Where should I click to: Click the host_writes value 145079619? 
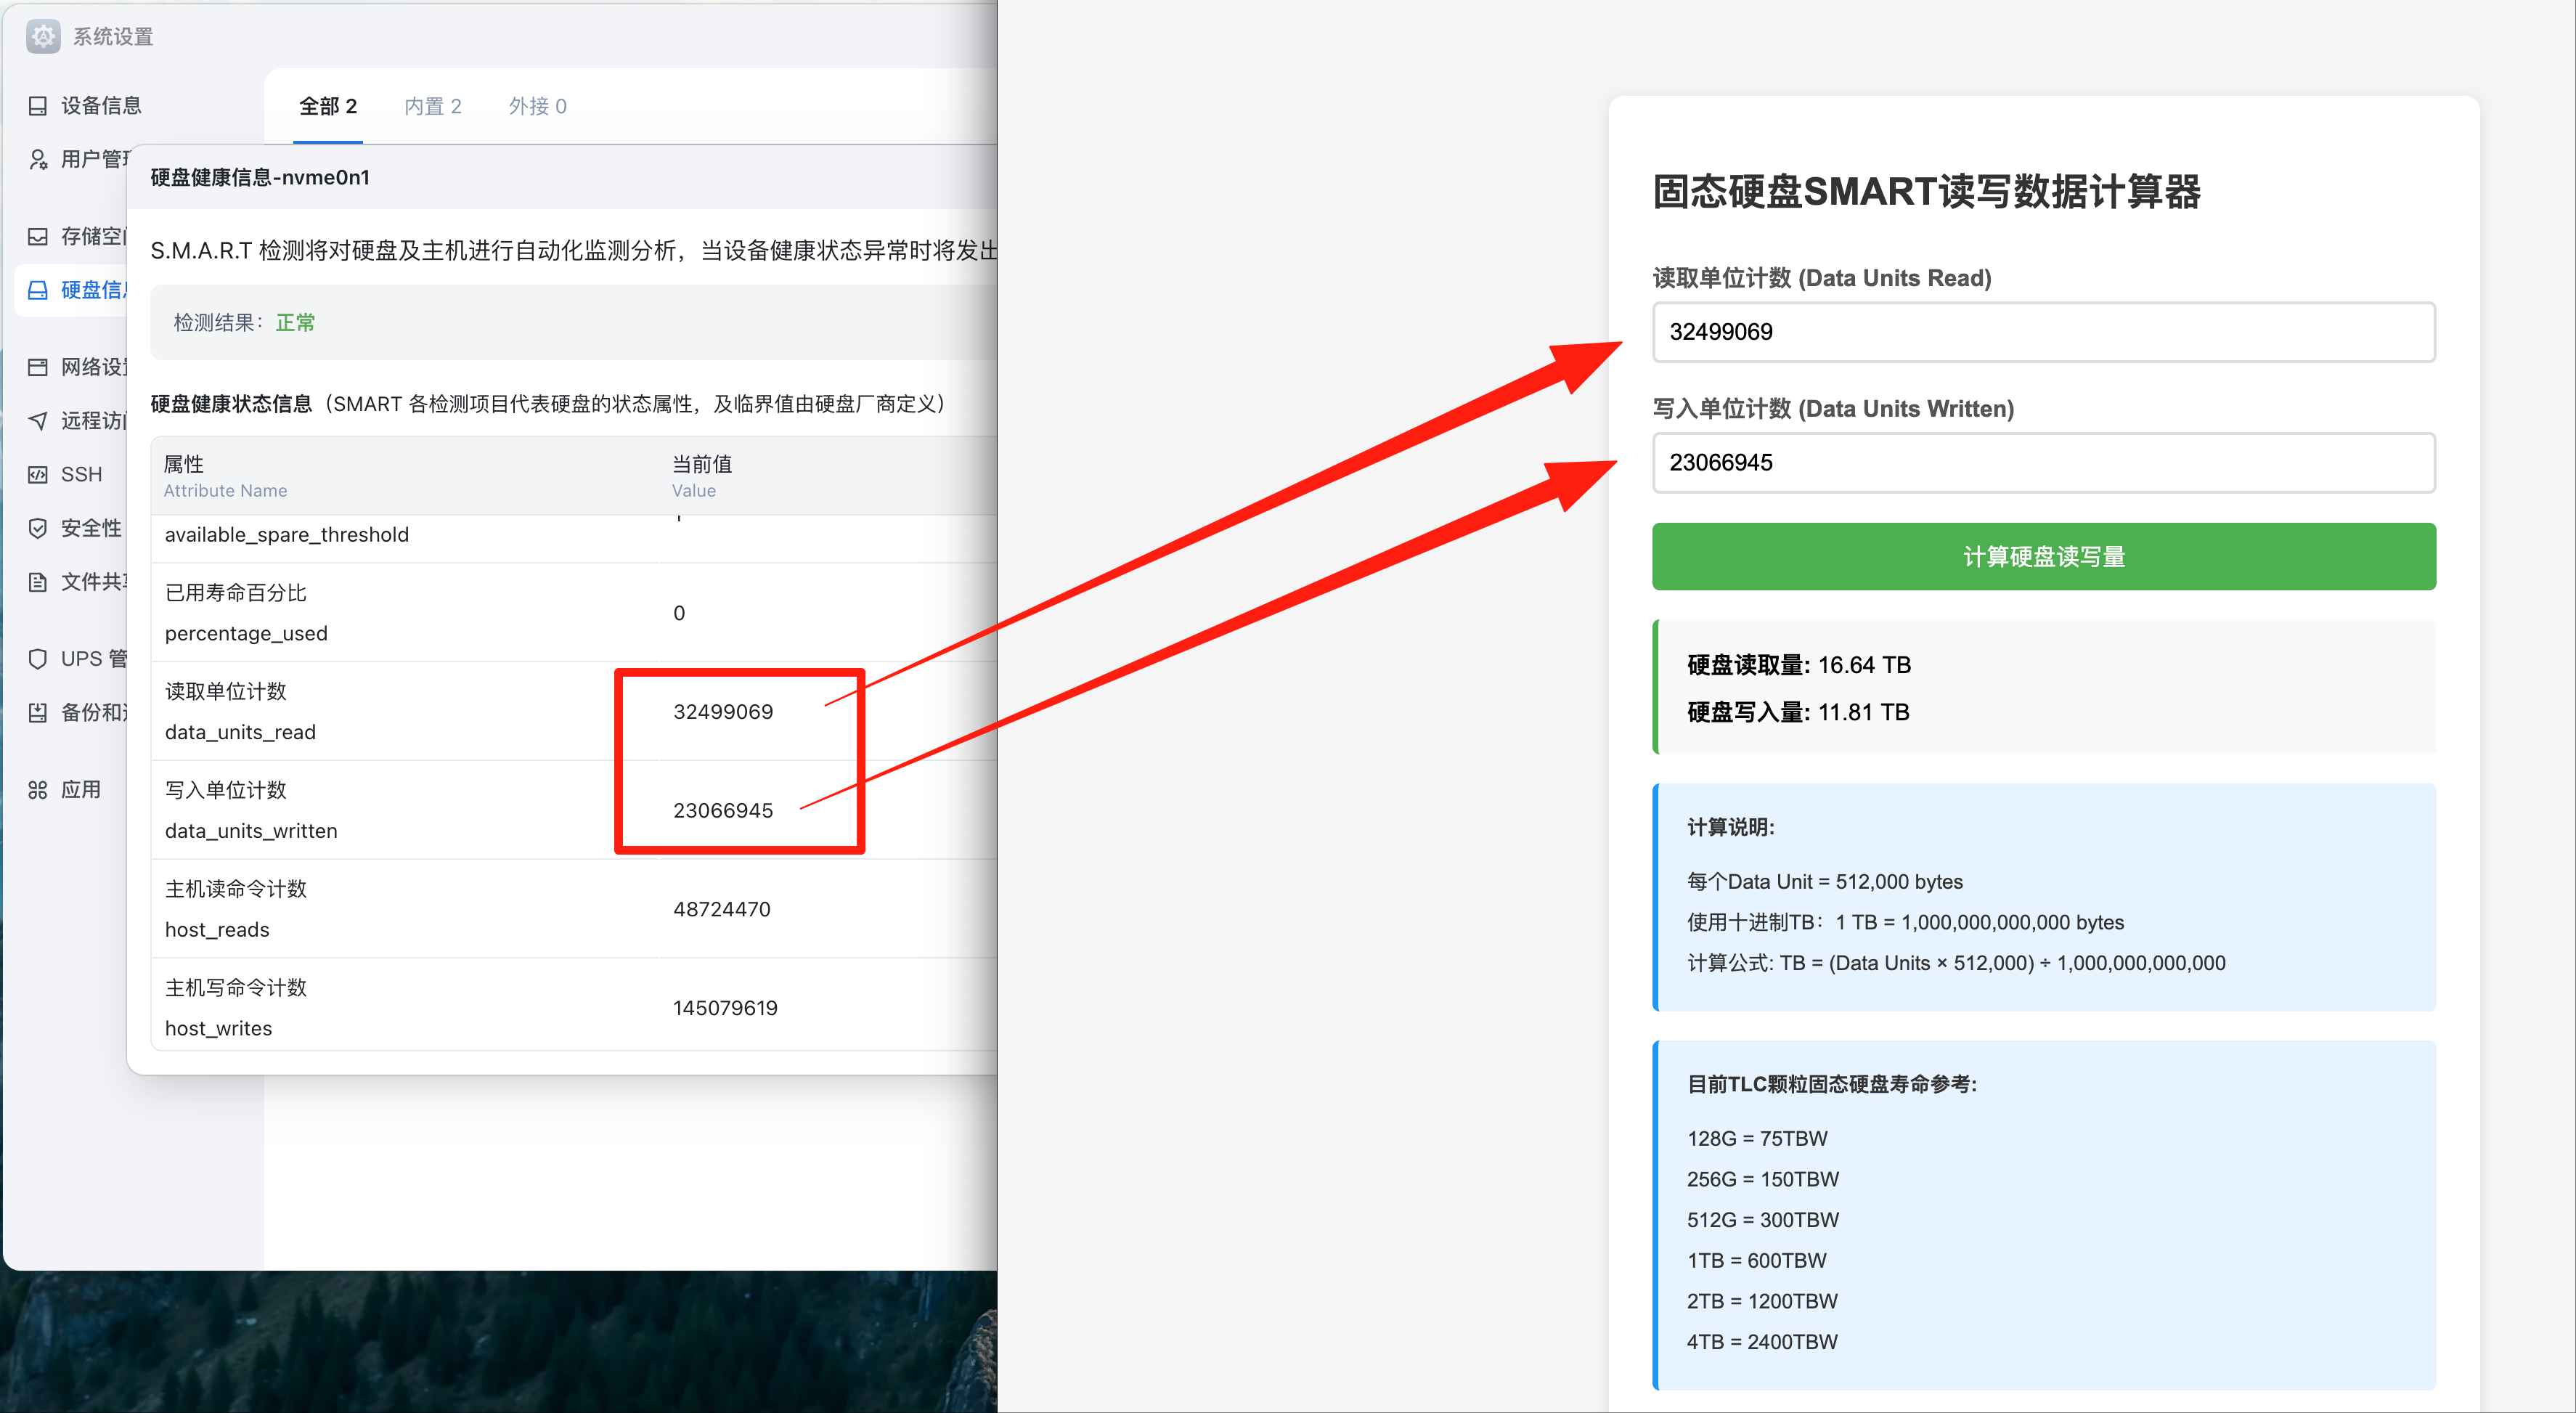point(725,1008)
